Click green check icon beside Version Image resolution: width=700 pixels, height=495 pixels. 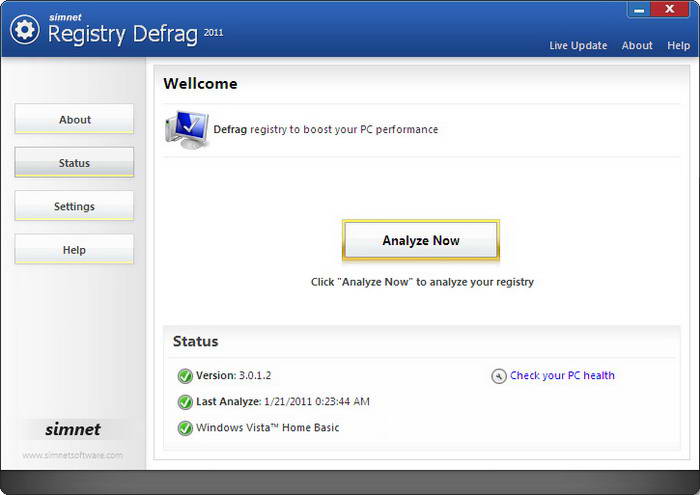click(185, 376)
